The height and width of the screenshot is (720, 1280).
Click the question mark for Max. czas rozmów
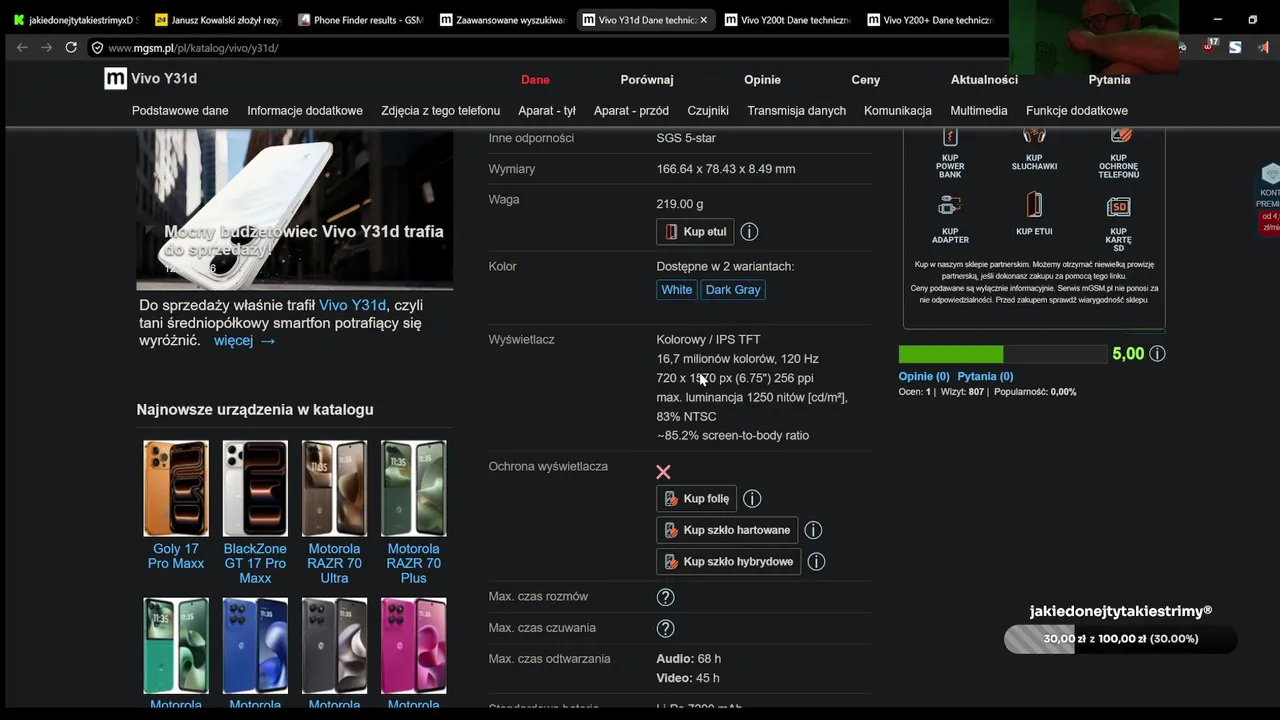click(665, 597)
